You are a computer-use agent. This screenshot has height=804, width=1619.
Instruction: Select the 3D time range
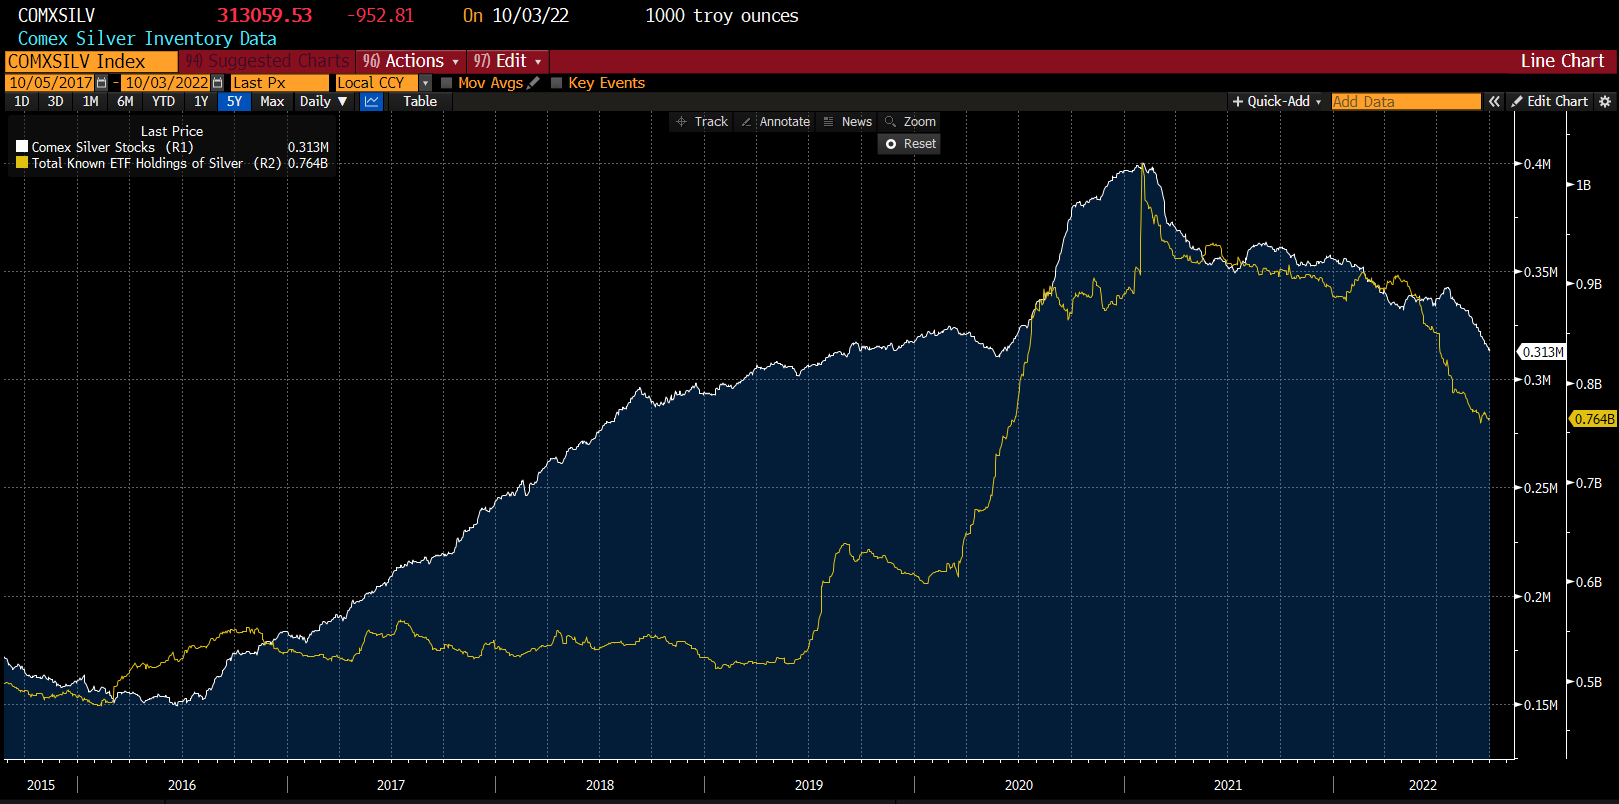(55, 101)
